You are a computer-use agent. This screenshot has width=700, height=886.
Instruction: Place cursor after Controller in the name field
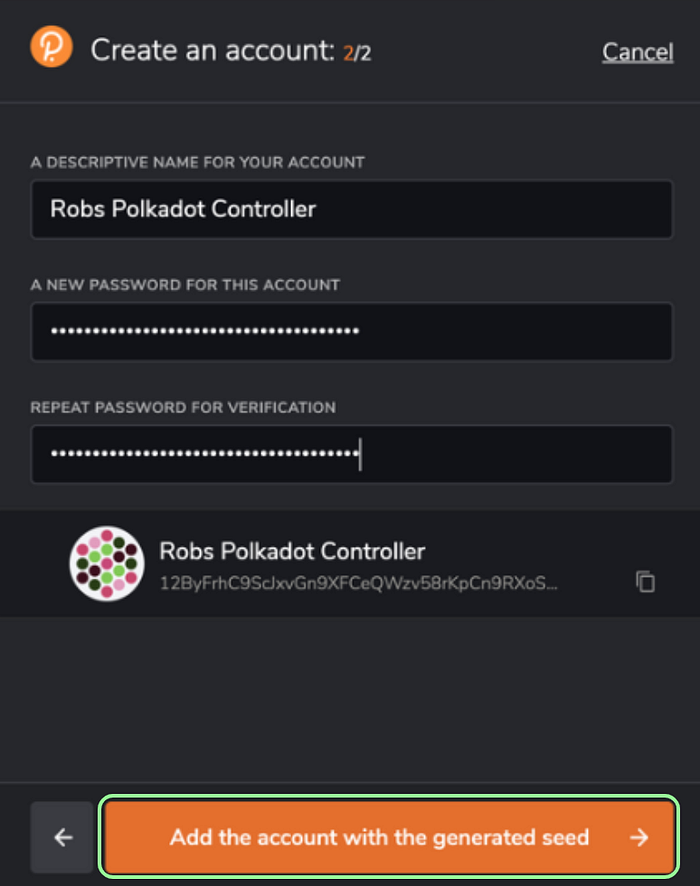(318, 209)
